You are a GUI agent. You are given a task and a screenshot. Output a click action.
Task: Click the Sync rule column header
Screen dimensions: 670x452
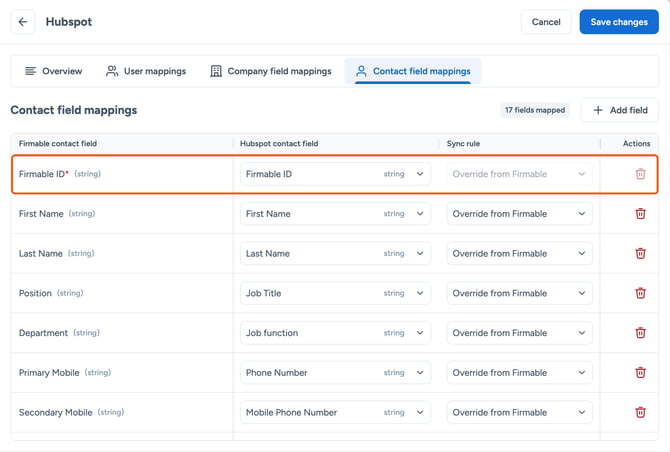coord(463,144)
